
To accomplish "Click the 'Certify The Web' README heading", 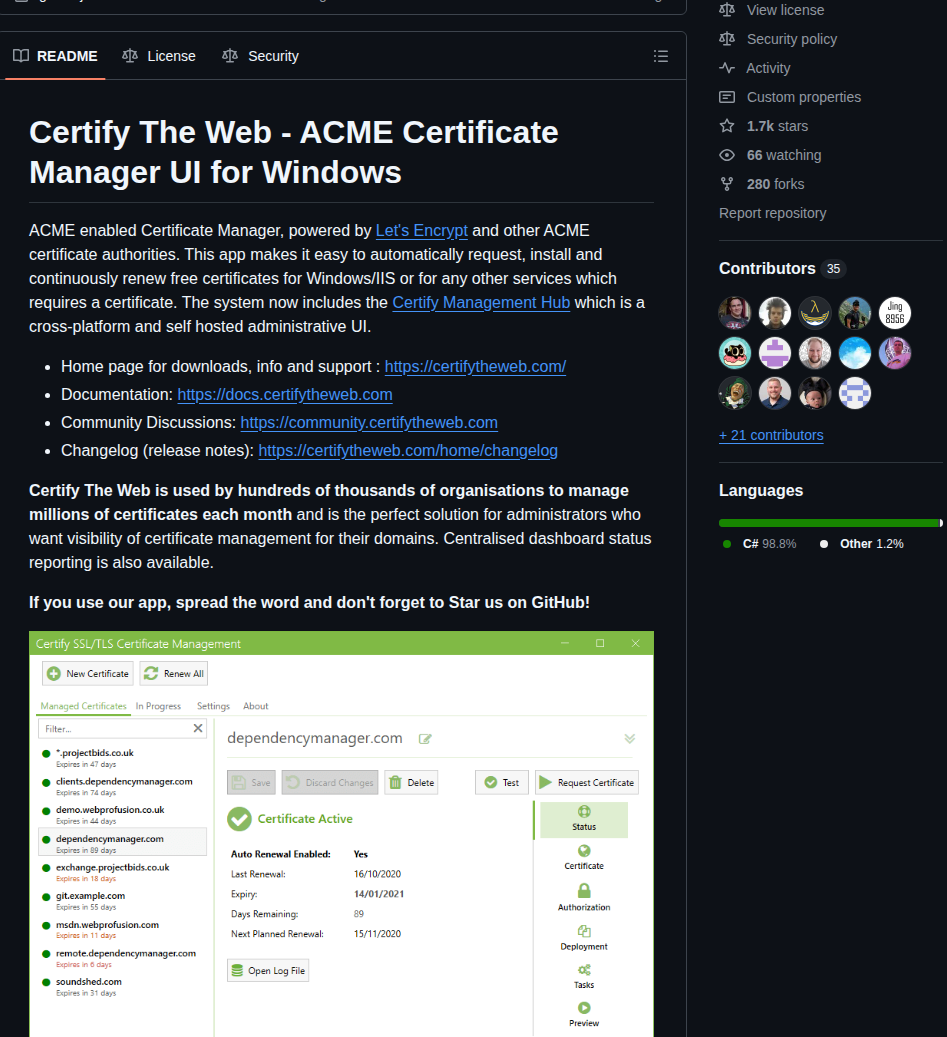I will (x=294, y=152).
